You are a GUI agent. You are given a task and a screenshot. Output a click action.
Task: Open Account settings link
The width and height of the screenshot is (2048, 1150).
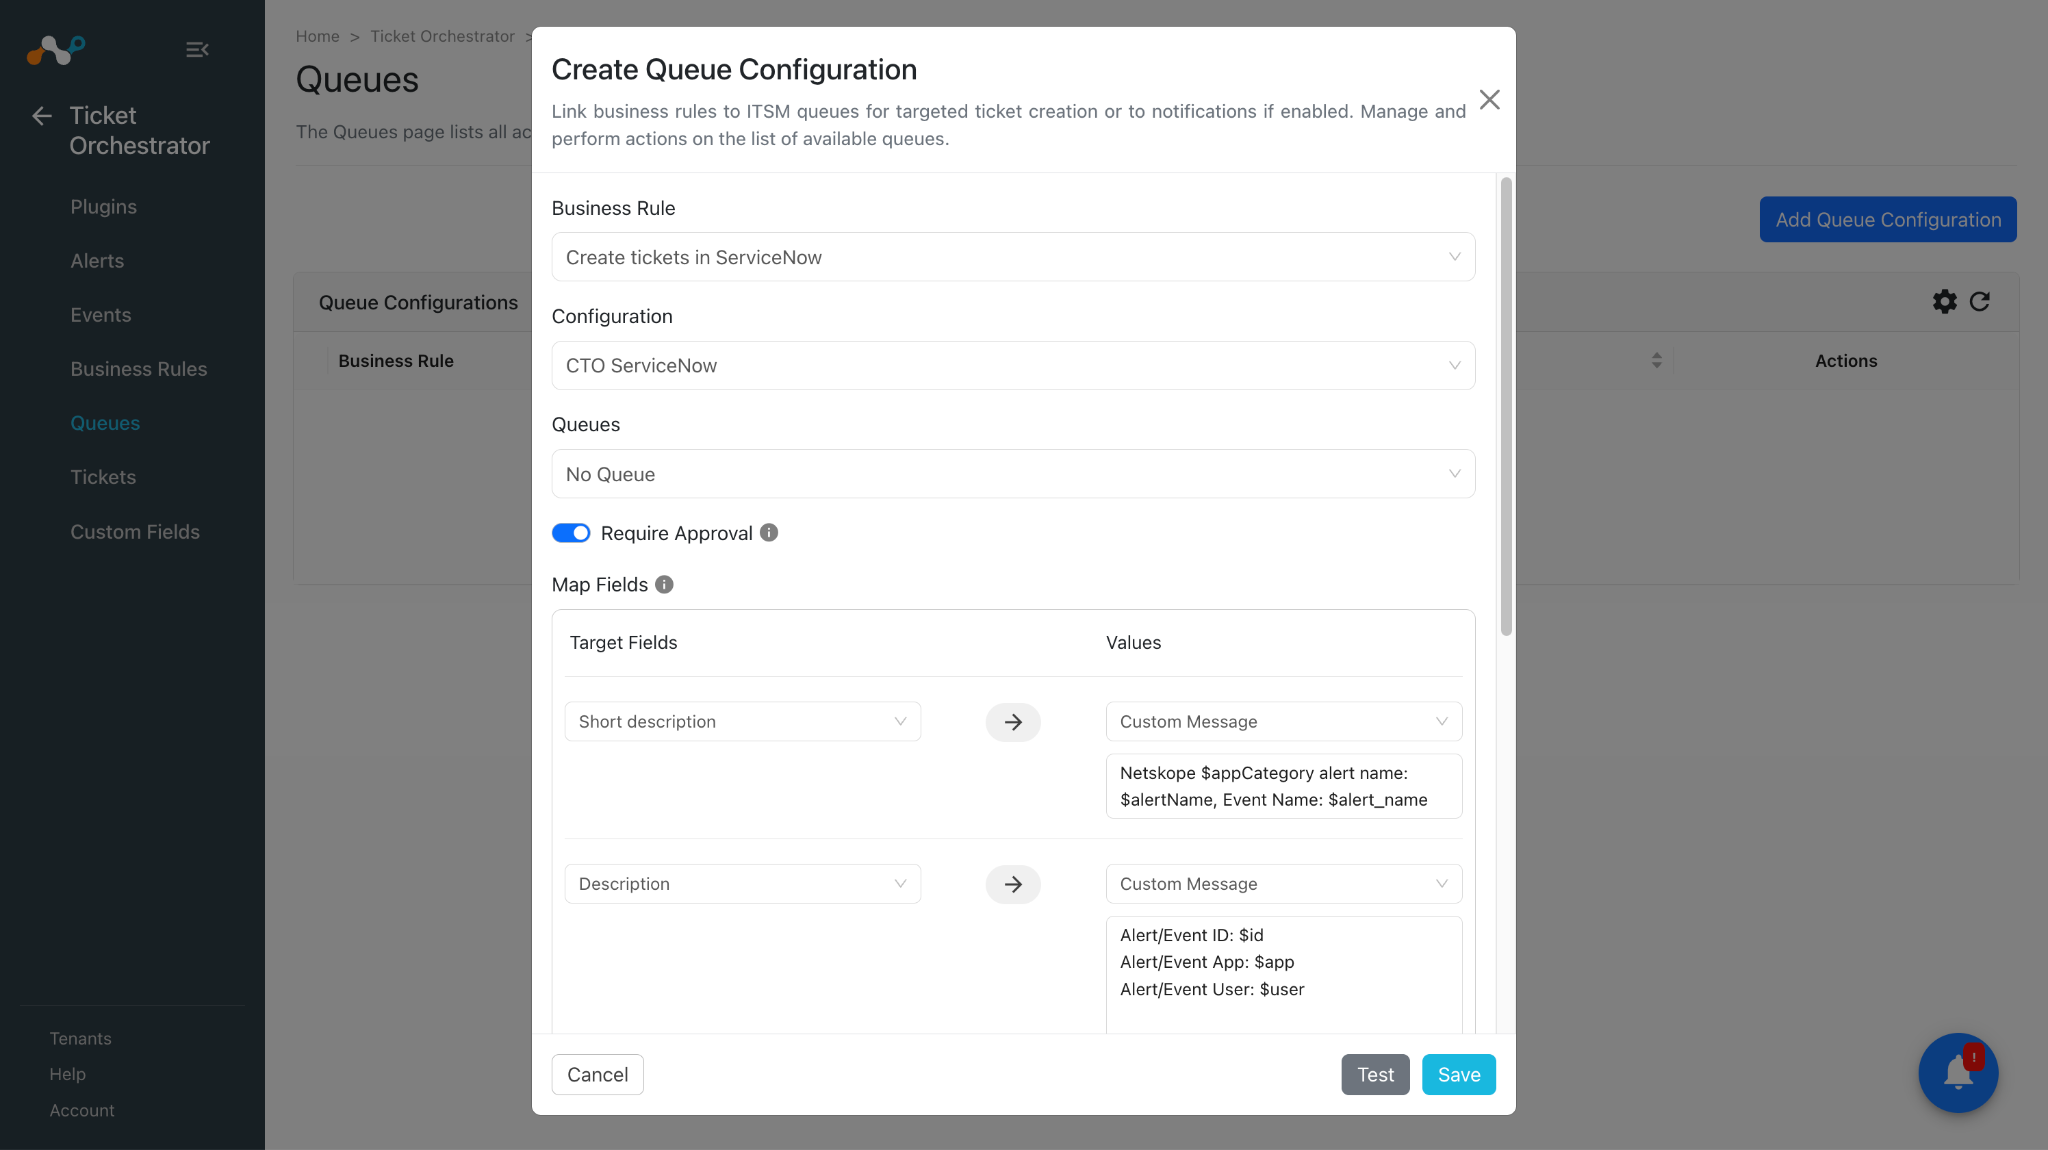click(82, 1111)
